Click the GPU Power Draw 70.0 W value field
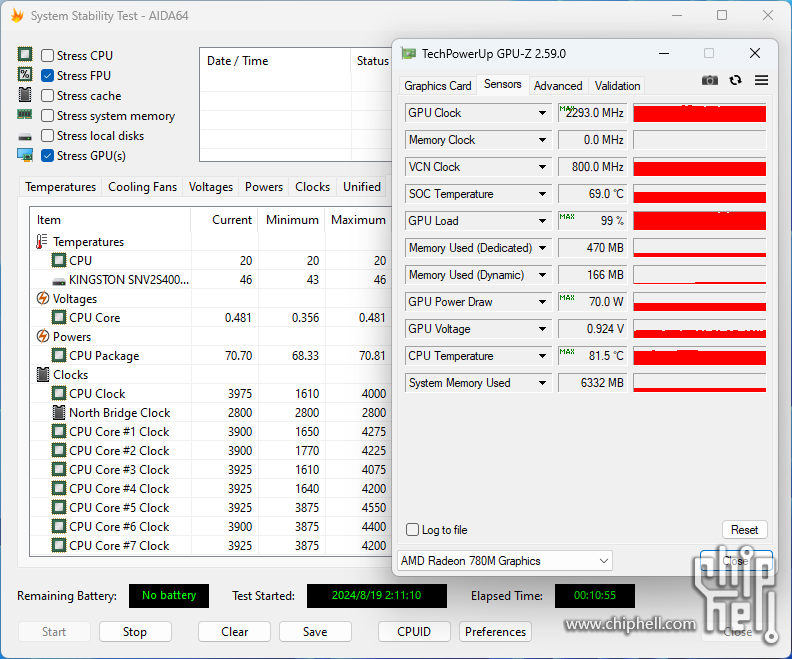 (x=592, y=301)
